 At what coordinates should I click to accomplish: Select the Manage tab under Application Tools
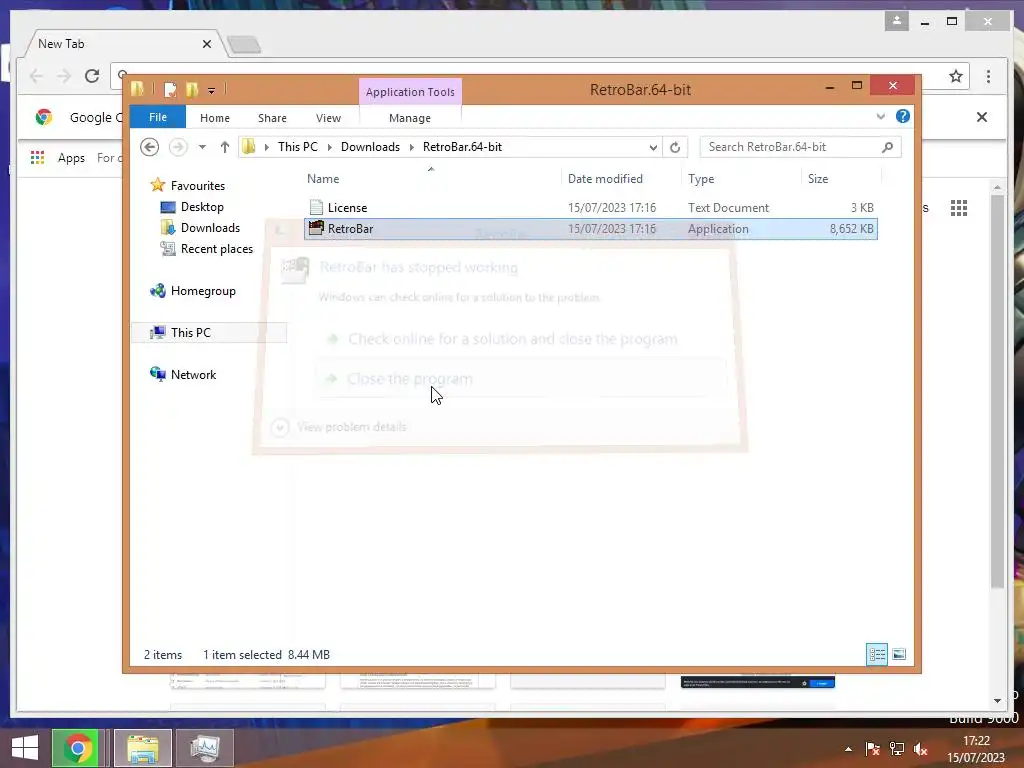(x=409, y=118)
